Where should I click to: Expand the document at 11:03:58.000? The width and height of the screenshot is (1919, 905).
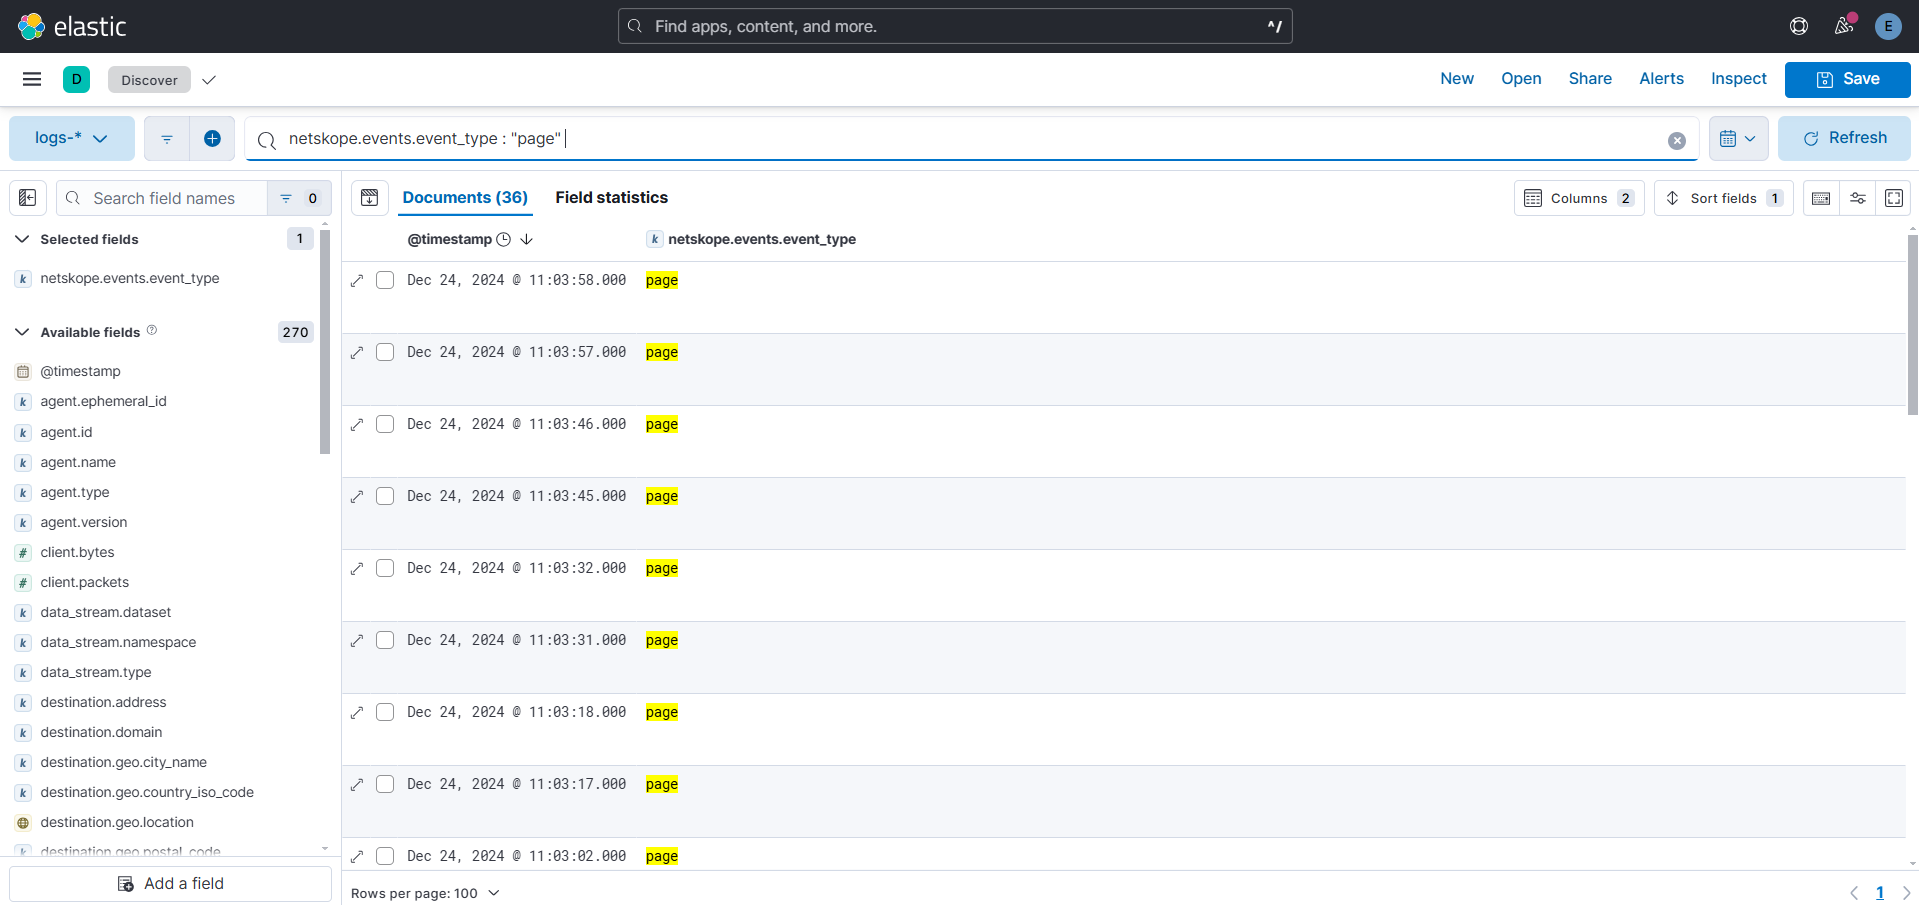click(357, 281)
